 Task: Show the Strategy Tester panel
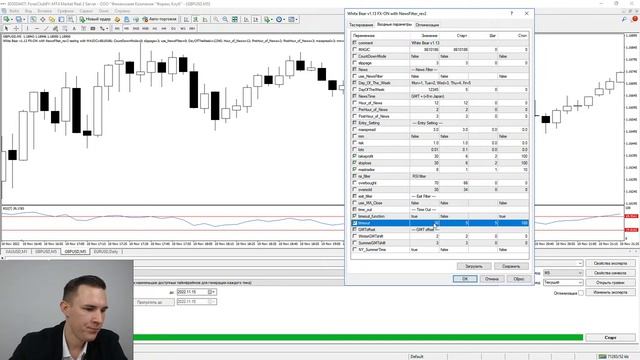pos(71,19)
